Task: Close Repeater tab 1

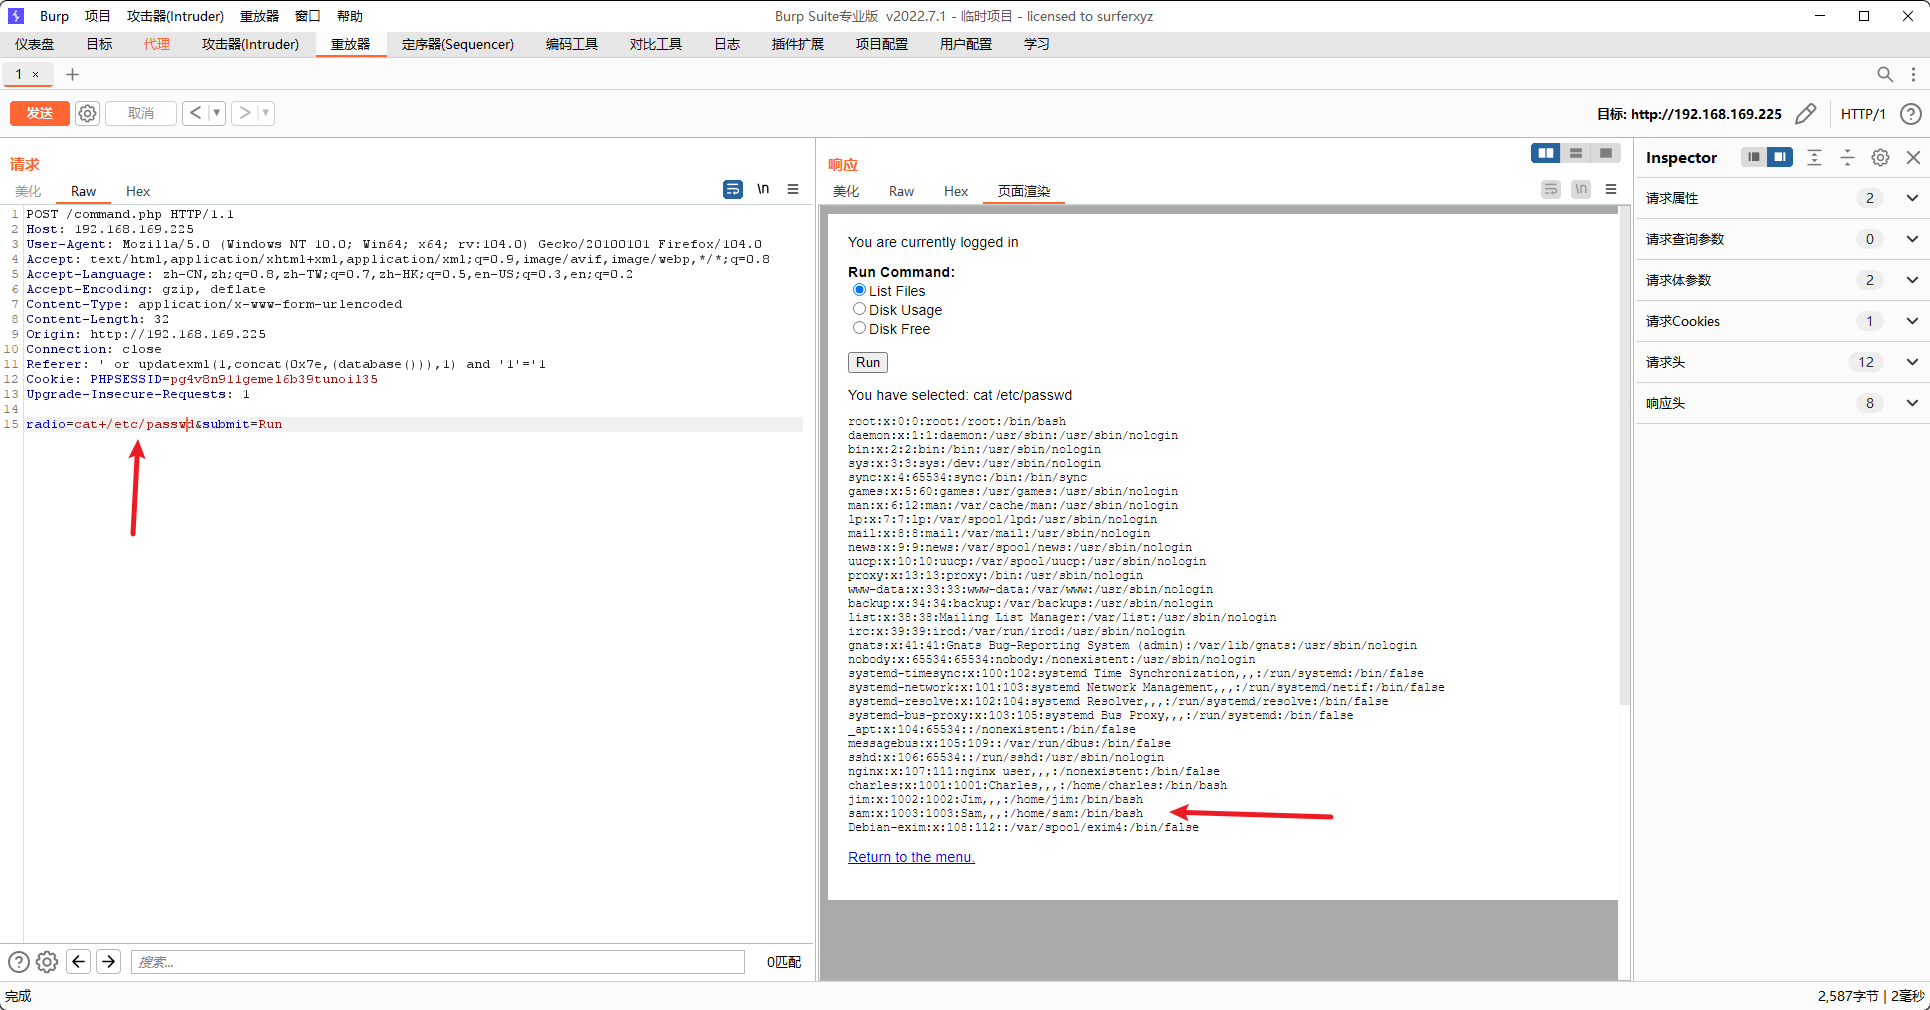Action: point(36,74)
